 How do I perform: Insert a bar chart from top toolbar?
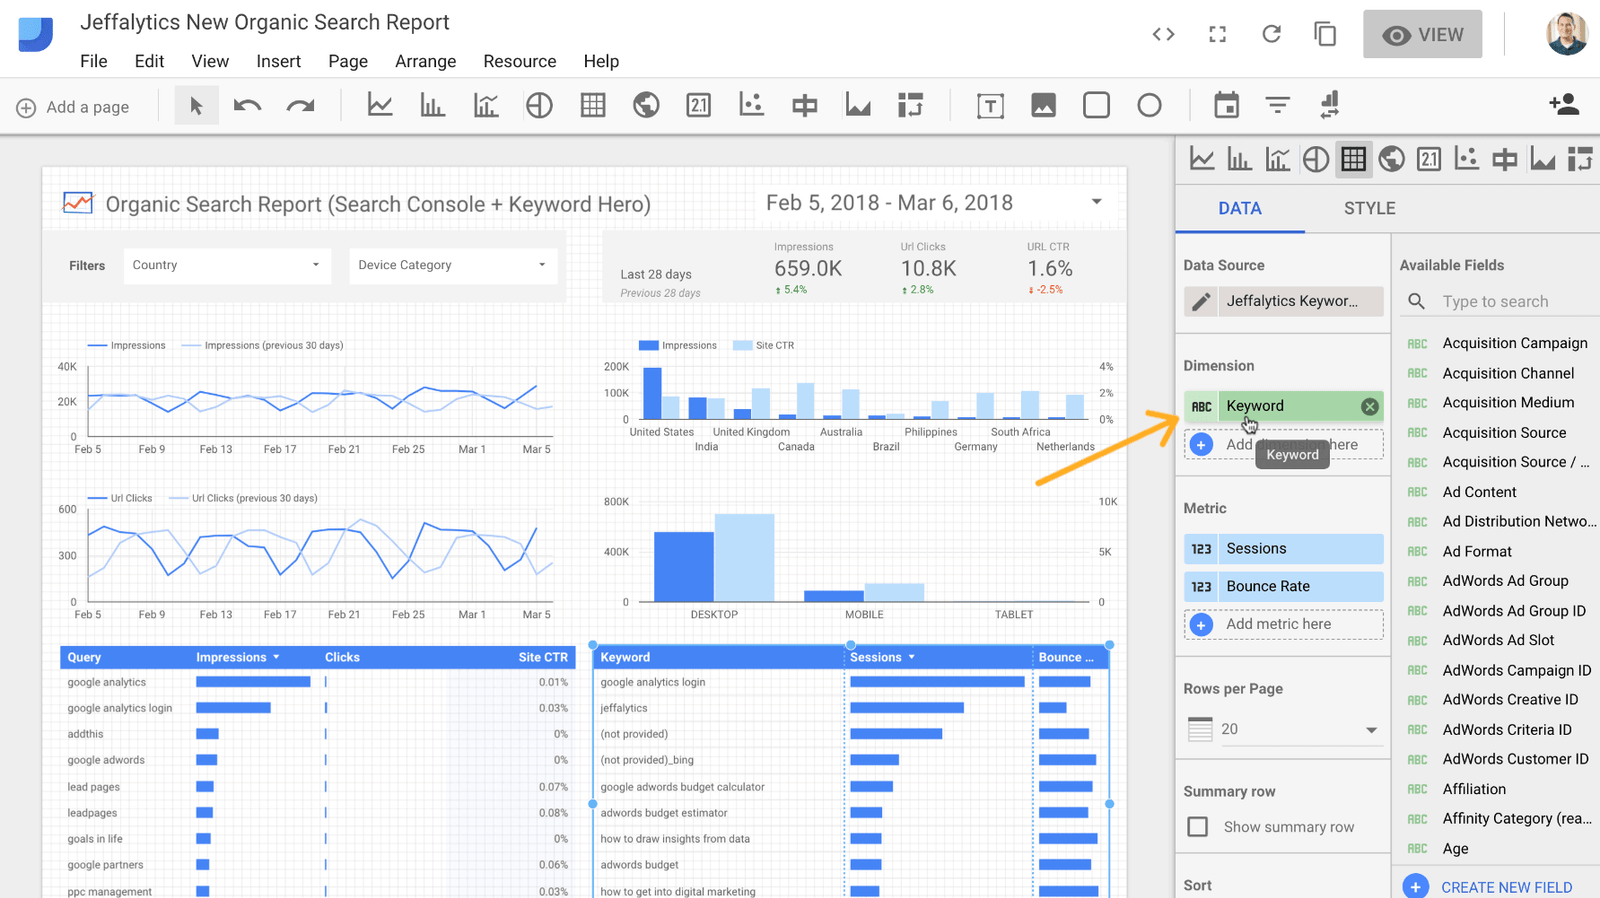click(433, 105)
